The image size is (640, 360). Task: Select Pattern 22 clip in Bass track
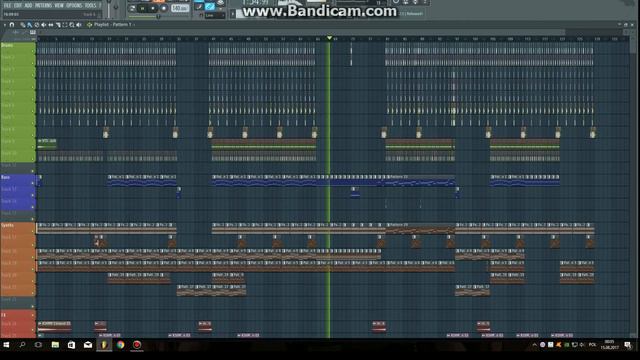click(419, 181)
